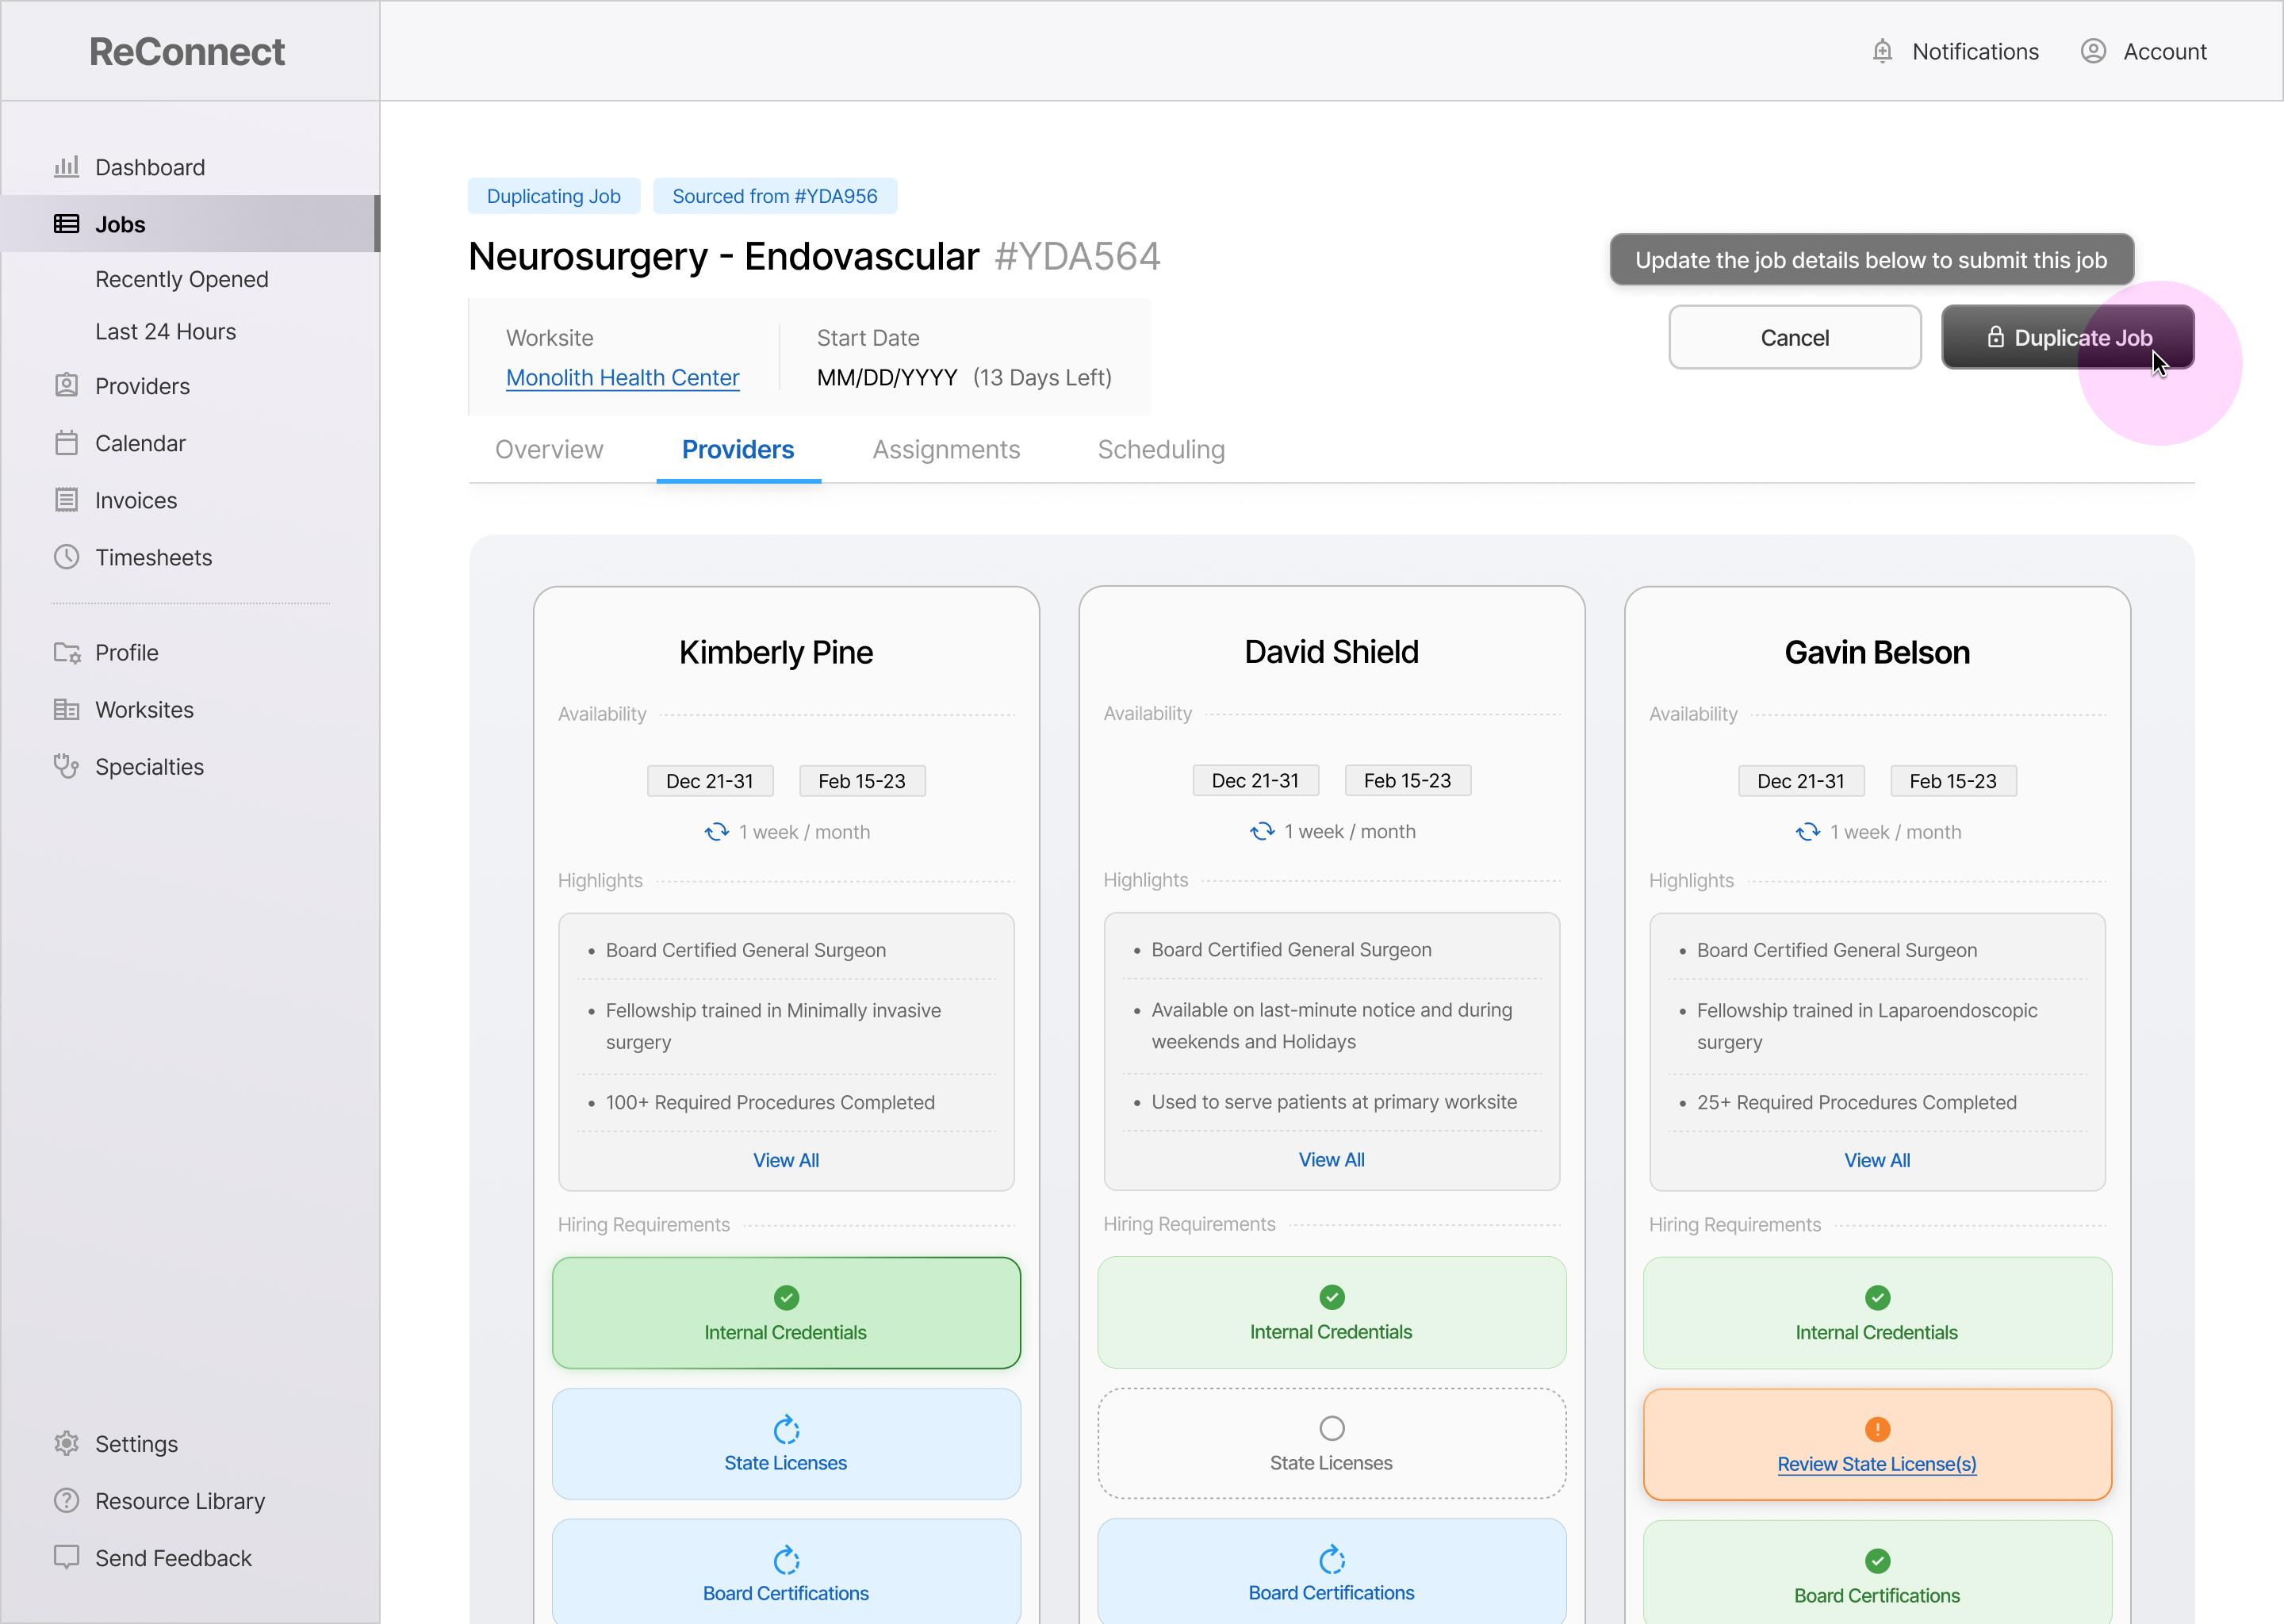Open the Monolith Health Center link
Image resolution: width=2284 pixels, height=1624 pixels.
(622, 378)
